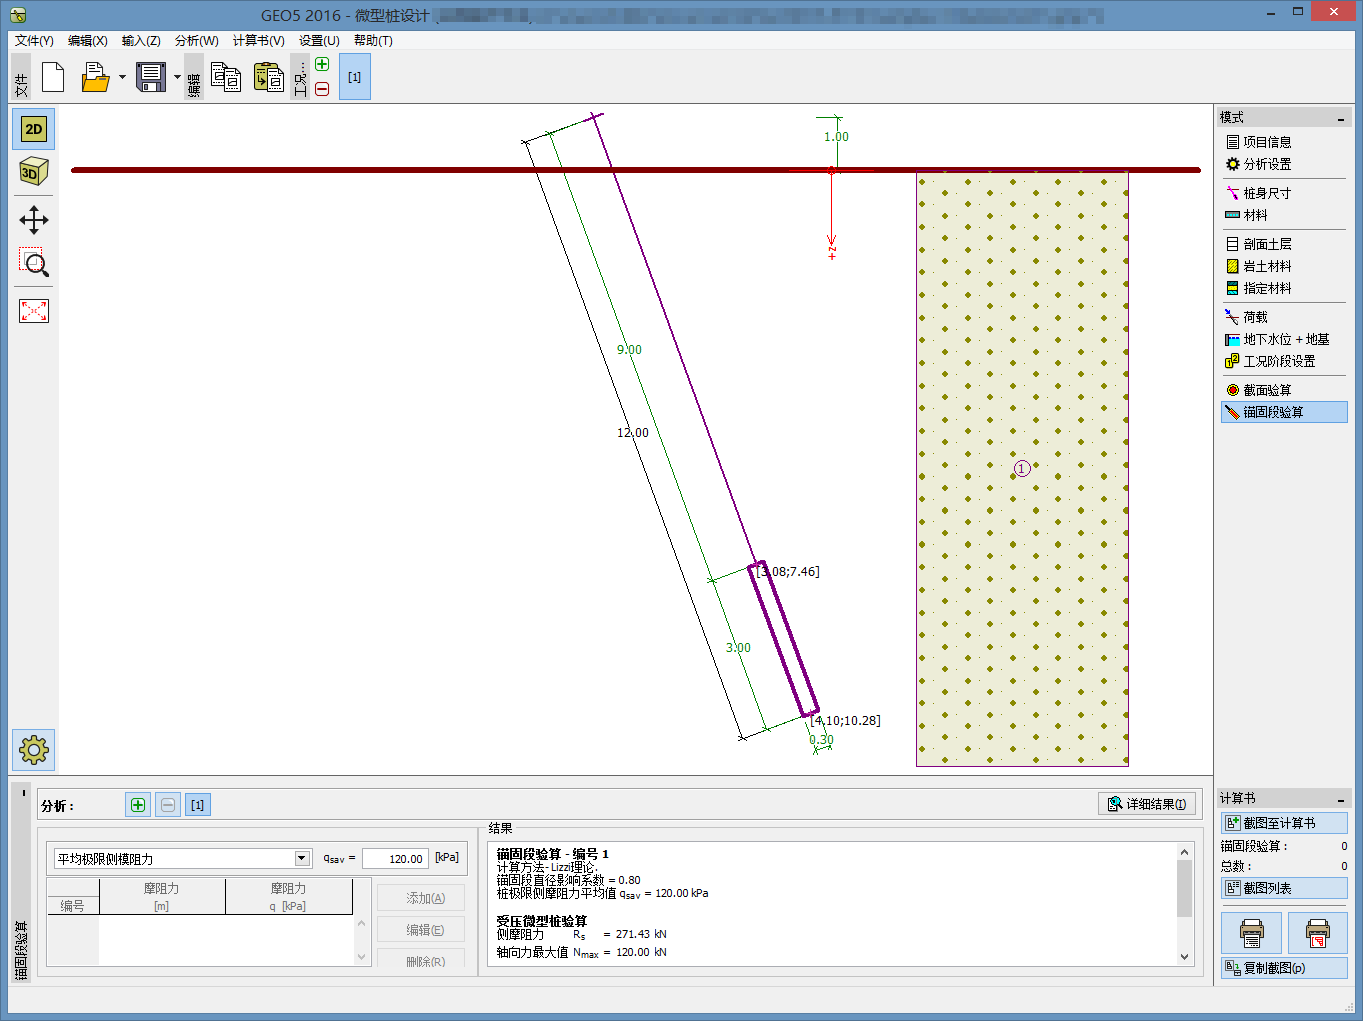Open the 编辑(X) menu

coord(87,41)
